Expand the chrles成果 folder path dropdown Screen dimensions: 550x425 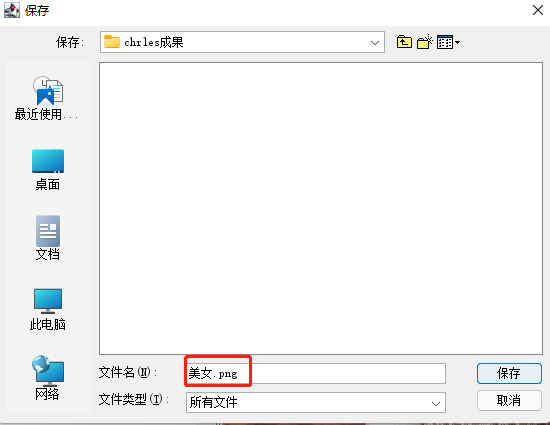pyautogui.click(x=375, y=43)
